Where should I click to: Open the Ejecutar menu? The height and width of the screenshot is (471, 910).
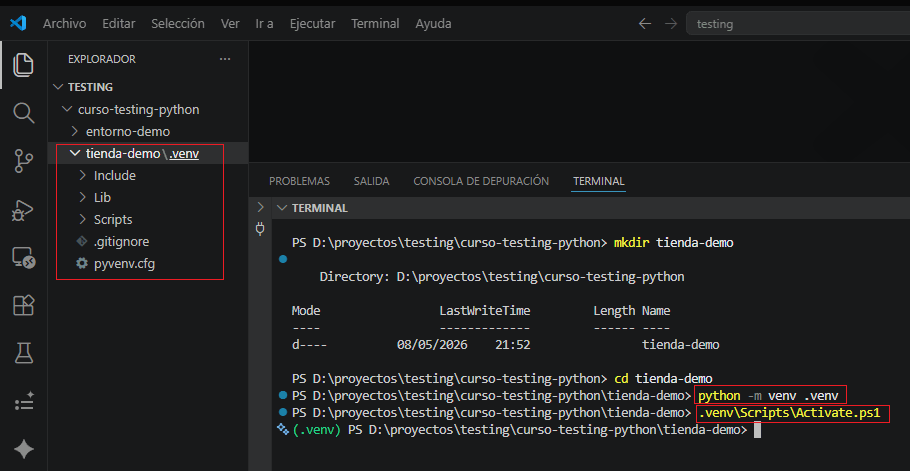(x=312, y=24)
